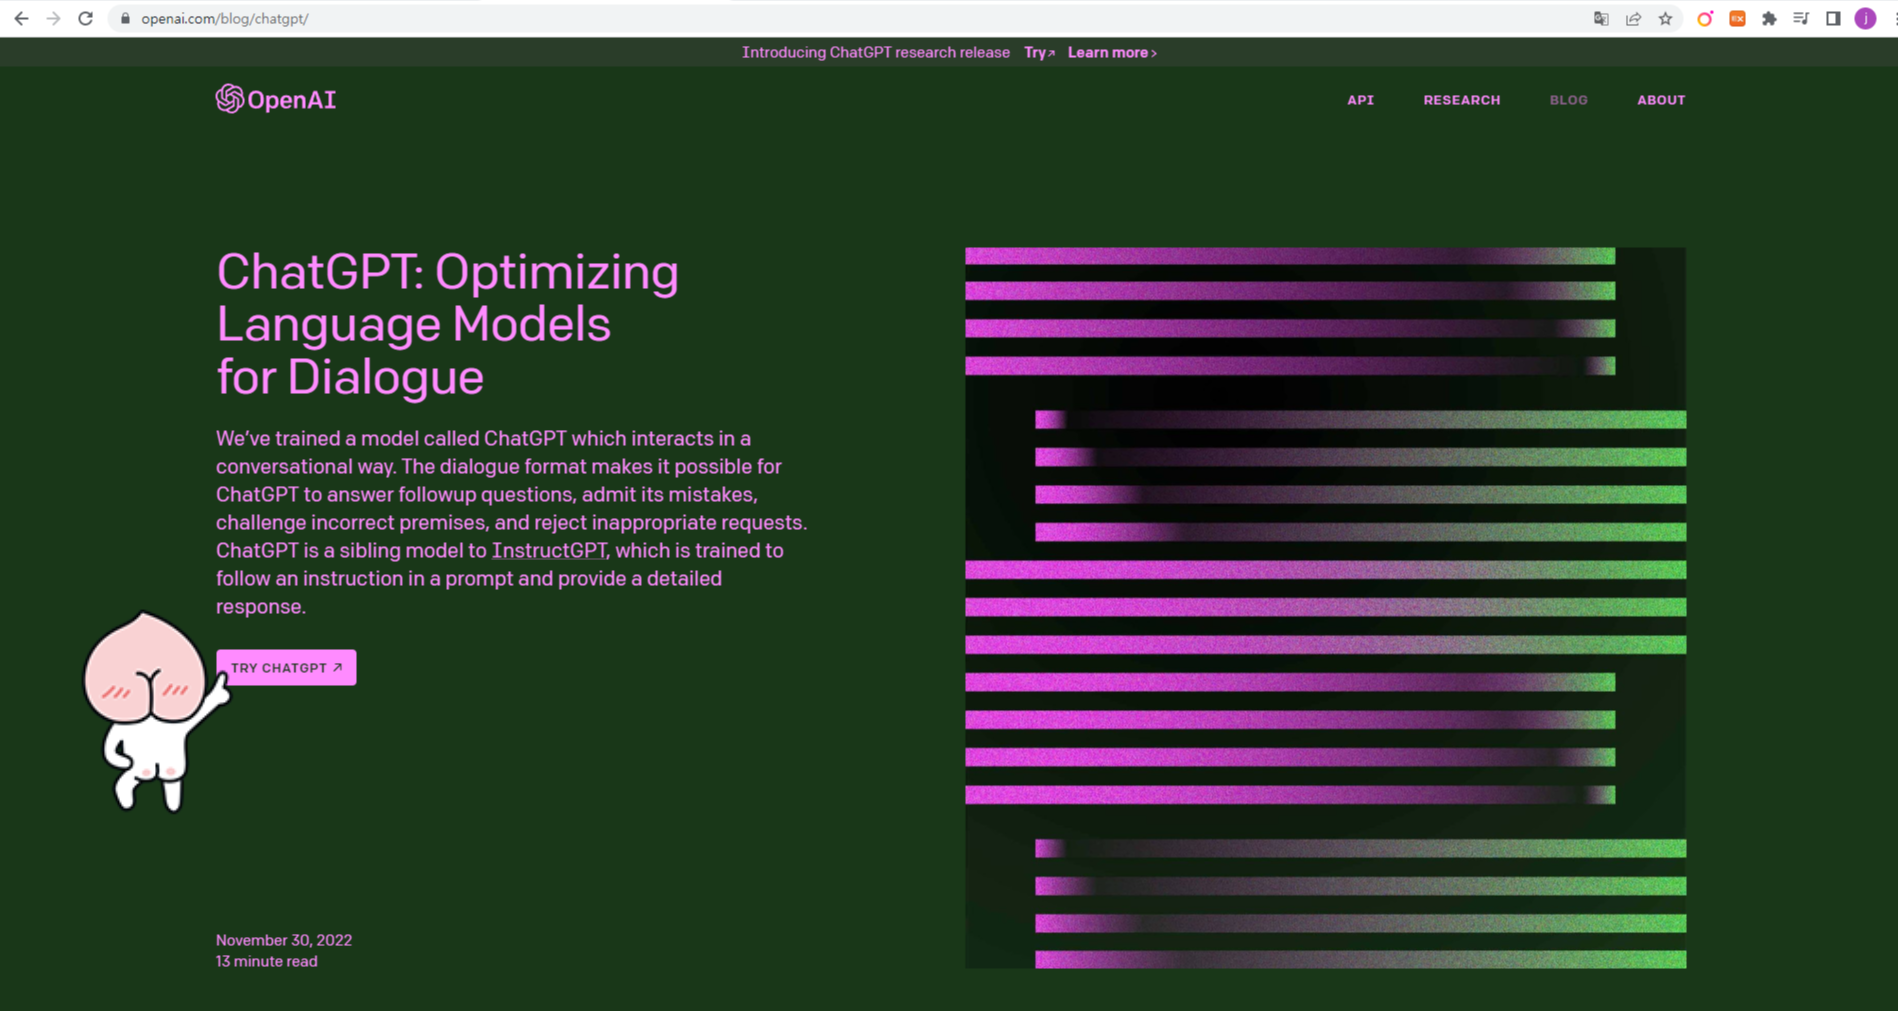Share this page using the share icon
Image resolution: width=1898 pixels, height=1011 pixels.
1633,18
